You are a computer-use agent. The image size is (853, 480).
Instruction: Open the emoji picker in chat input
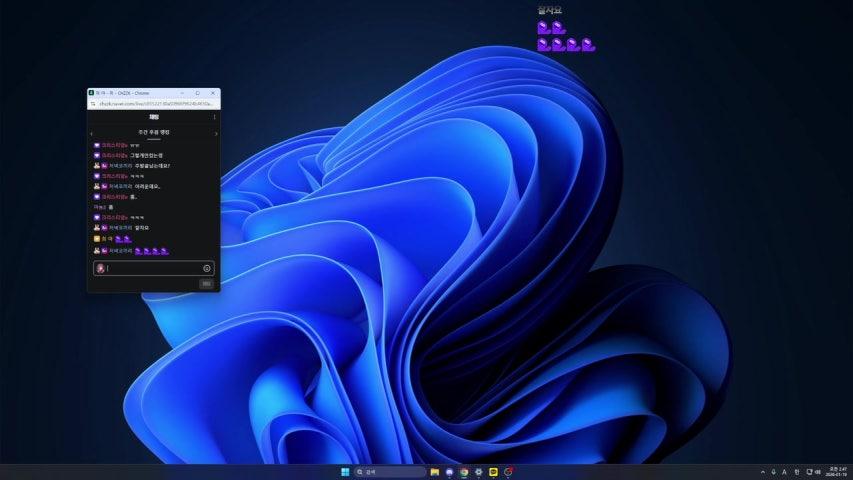207,268
